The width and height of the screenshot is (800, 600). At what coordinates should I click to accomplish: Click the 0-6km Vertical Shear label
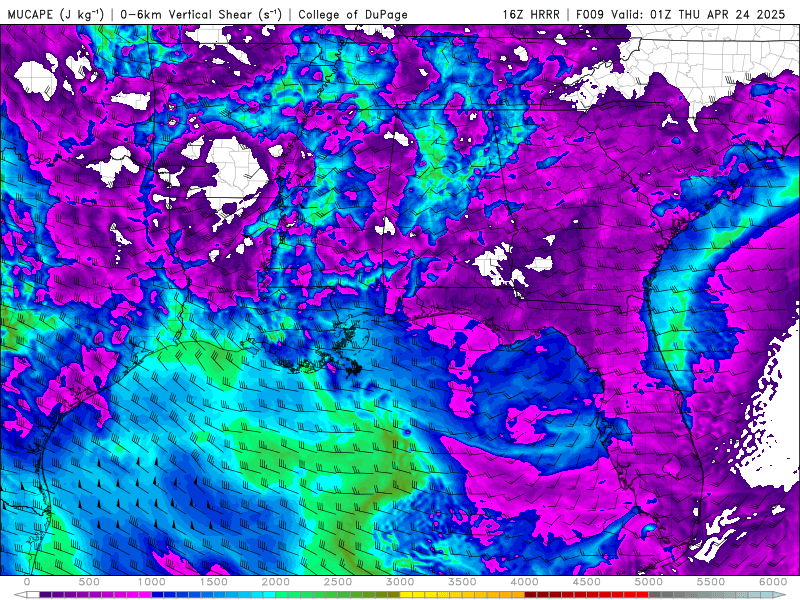click(201, 14)
